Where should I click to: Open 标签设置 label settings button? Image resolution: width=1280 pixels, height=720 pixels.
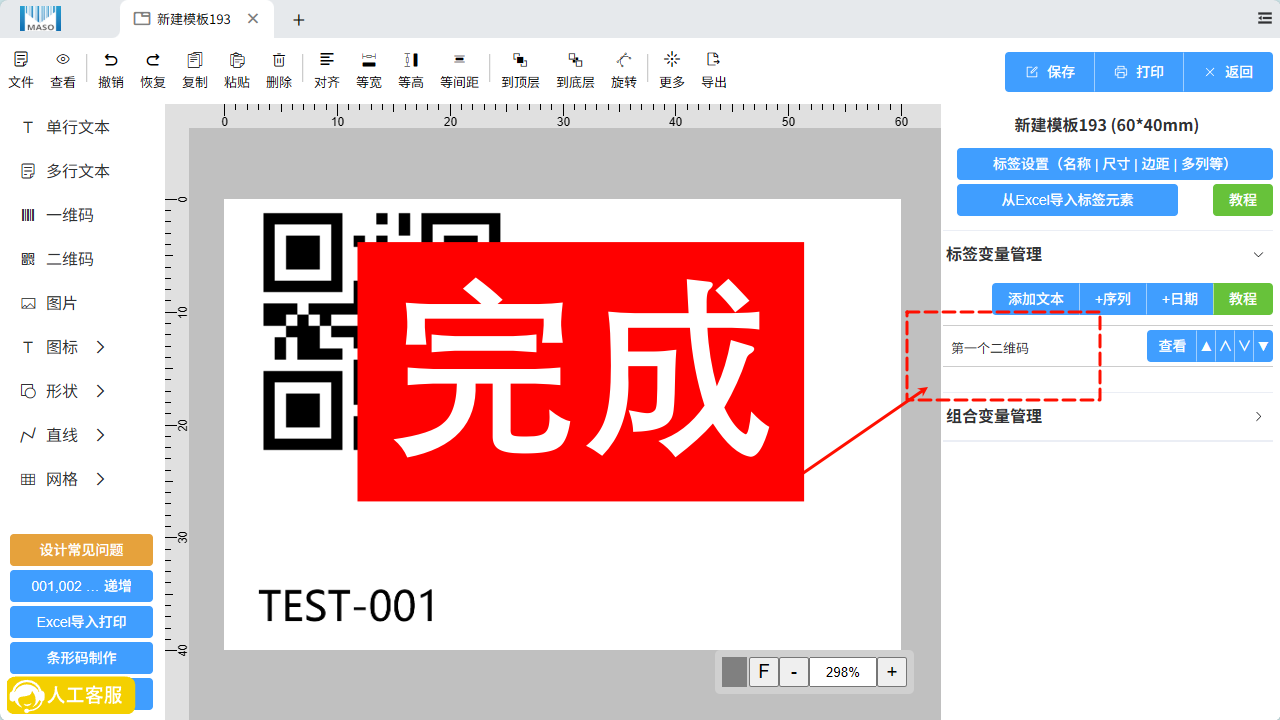pyautogui.click(x=1115, y=164)
